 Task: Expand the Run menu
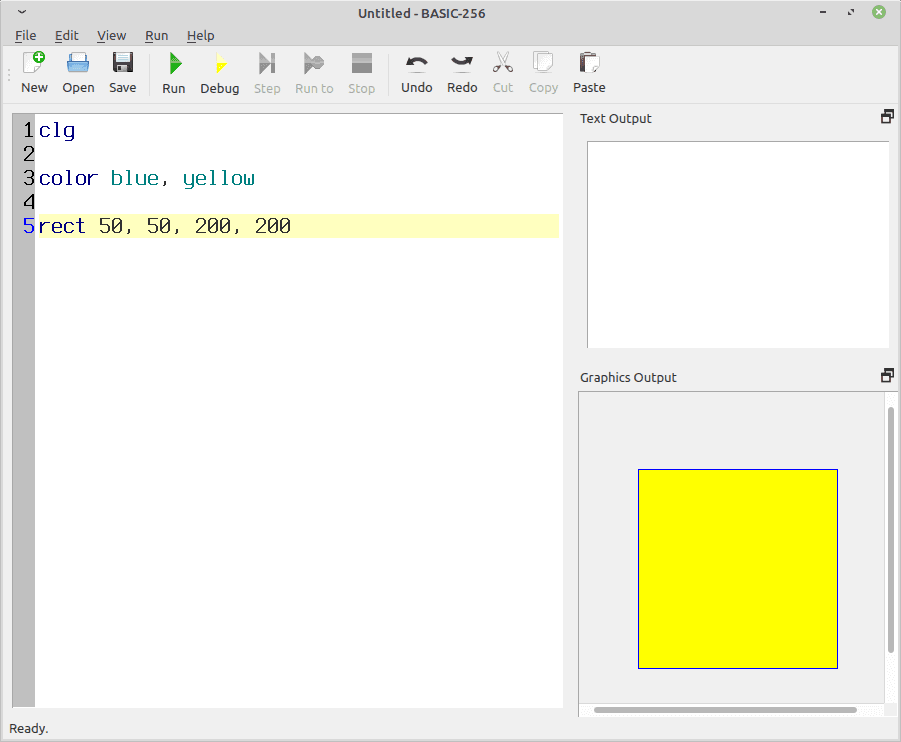click(x=156, y=35)
